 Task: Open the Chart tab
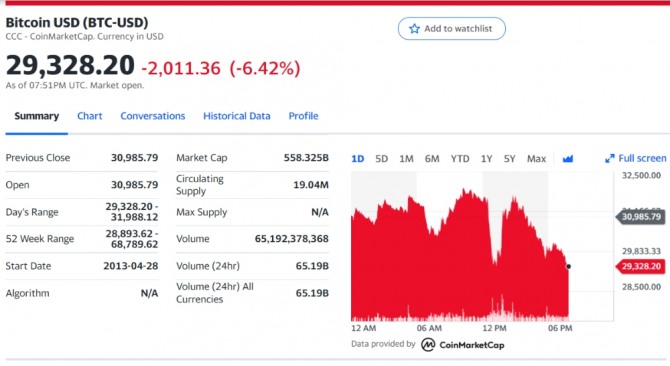click(x=90, y=116)
